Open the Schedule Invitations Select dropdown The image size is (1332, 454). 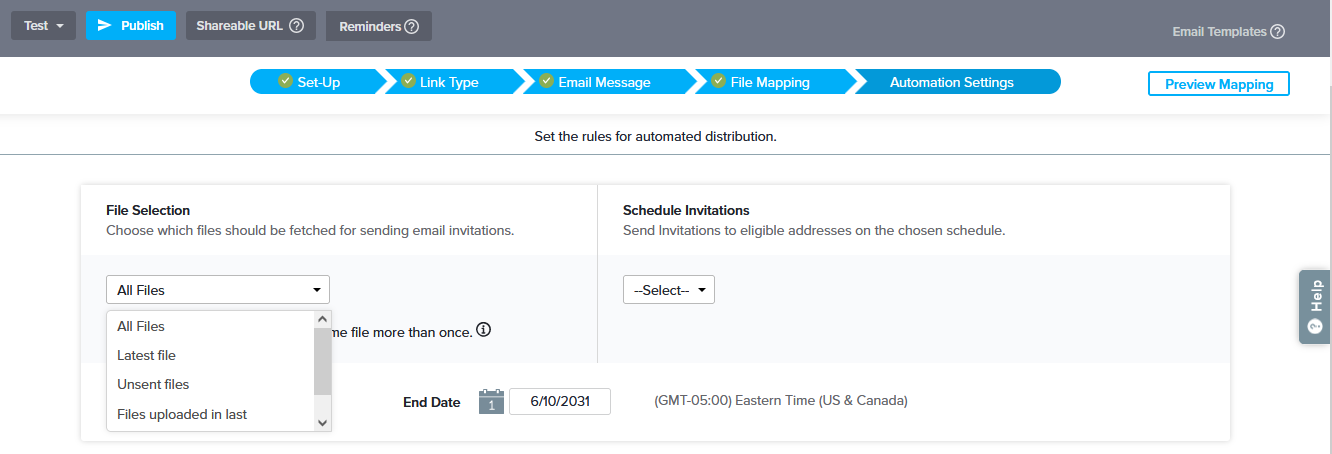coord(668,290)
